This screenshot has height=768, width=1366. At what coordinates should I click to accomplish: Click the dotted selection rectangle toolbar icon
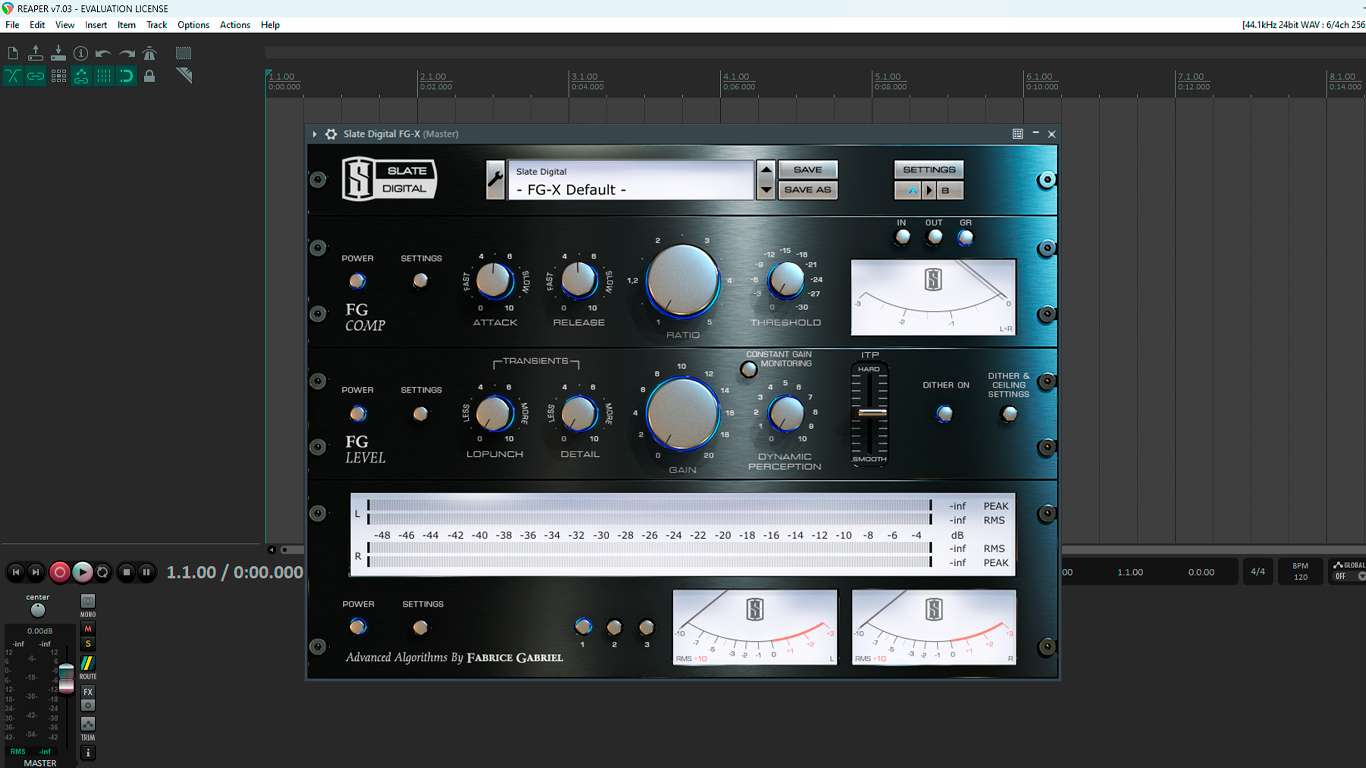click(184, 53)
